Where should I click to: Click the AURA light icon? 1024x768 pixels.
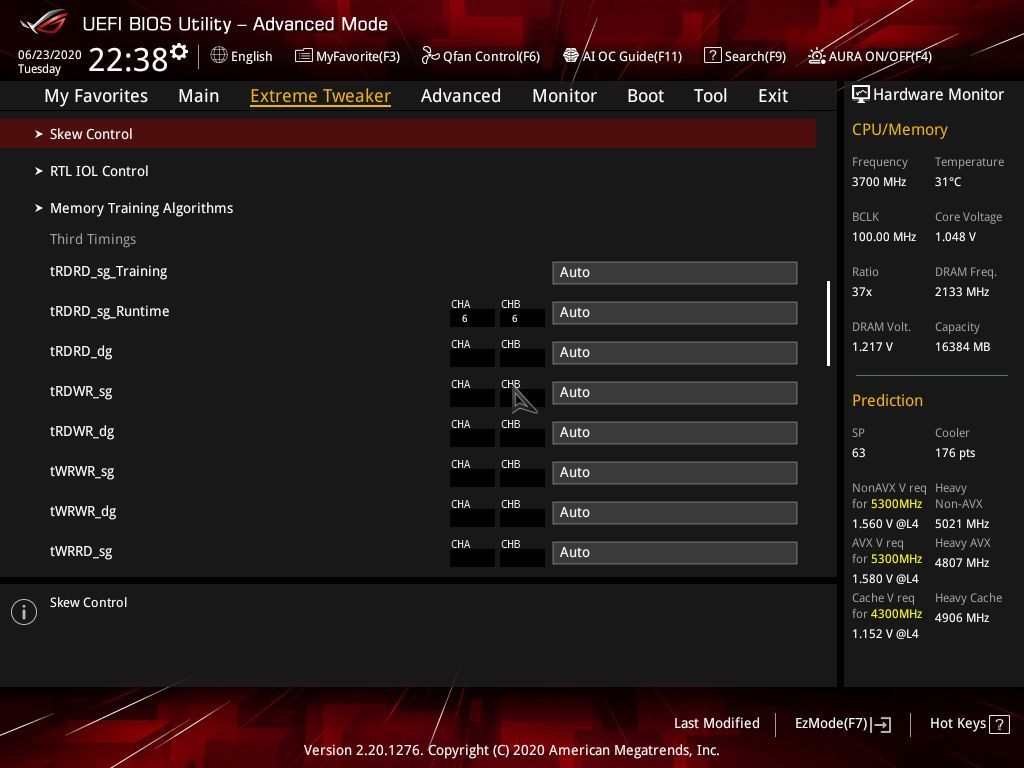[x=816, y=56]
